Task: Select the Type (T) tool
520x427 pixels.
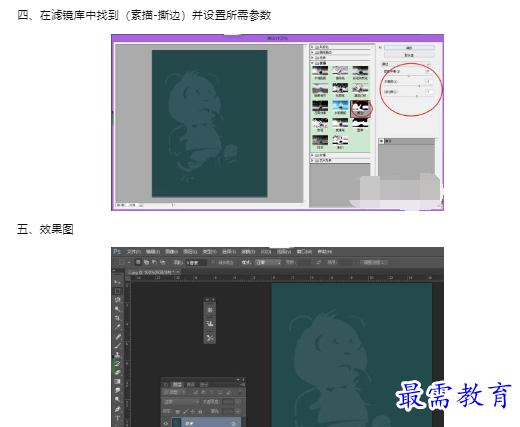Action: click(x=117, y=418)
